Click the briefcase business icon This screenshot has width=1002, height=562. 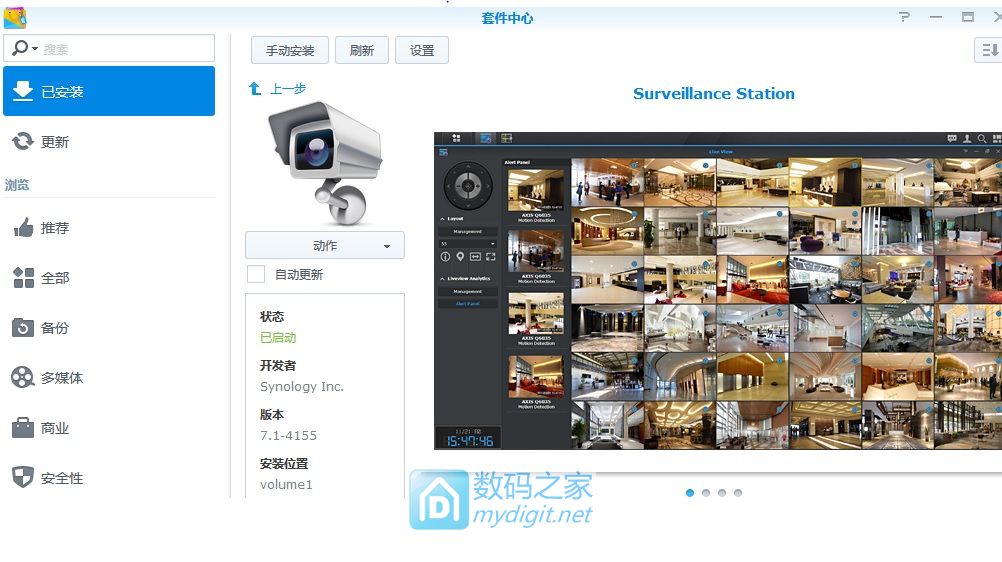23,427
